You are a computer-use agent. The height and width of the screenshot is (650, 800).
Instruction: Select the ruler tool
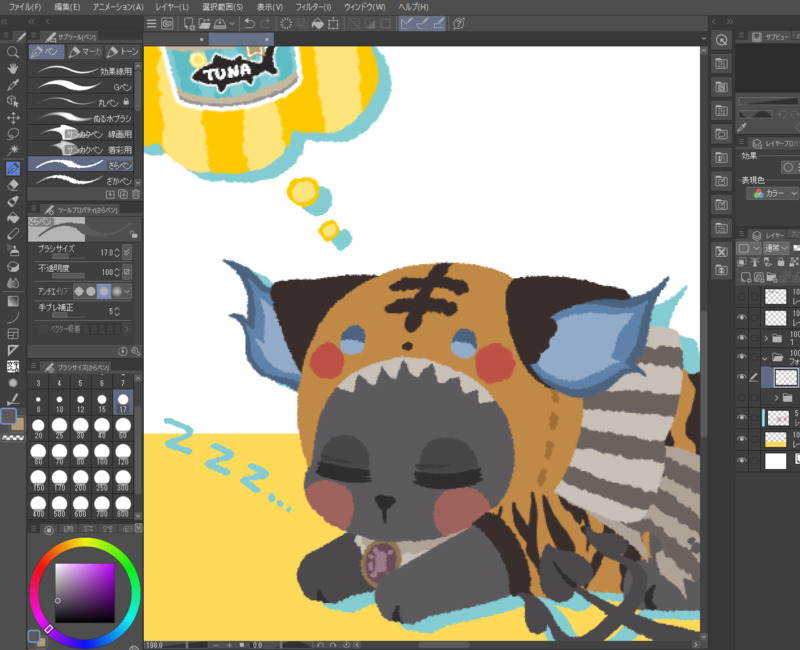click(13, 351)
